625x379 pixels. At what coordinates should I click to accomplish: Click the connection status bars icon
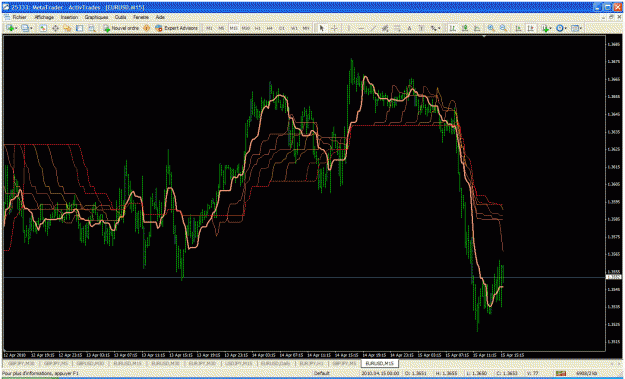[561, 373]
